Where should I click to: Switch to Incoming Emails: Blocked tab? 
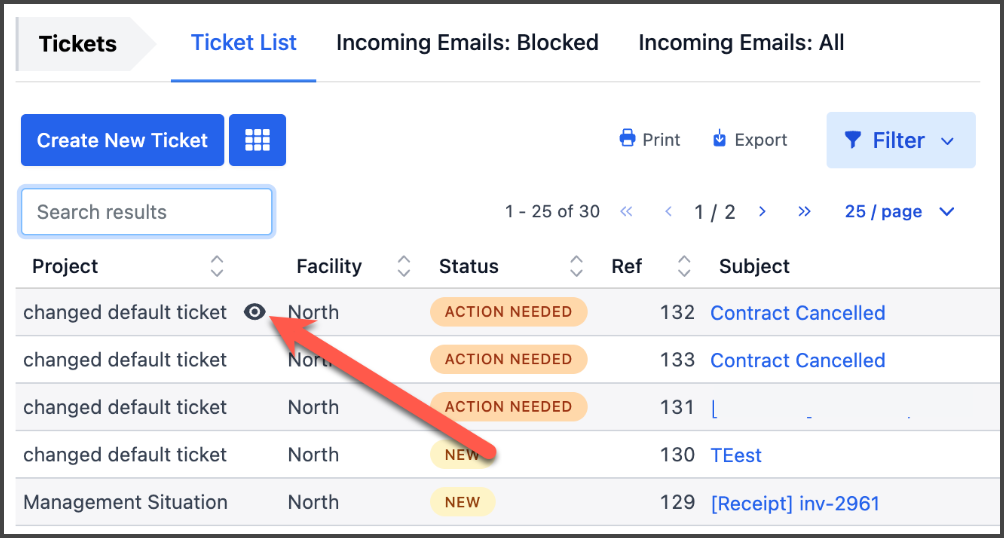[467, 43]
